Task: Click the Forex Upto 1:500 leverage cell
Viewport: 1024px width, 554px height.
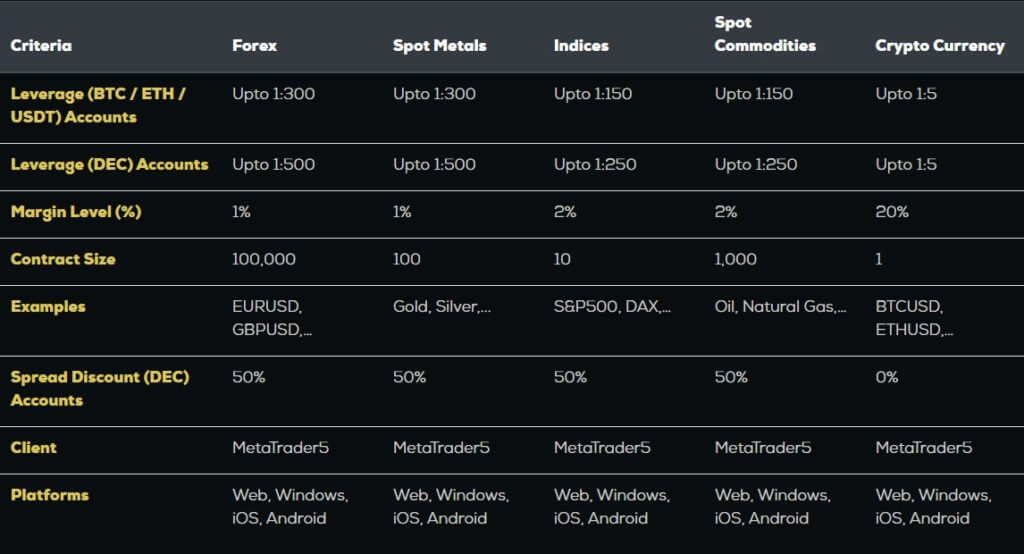Action: [274, 165]
